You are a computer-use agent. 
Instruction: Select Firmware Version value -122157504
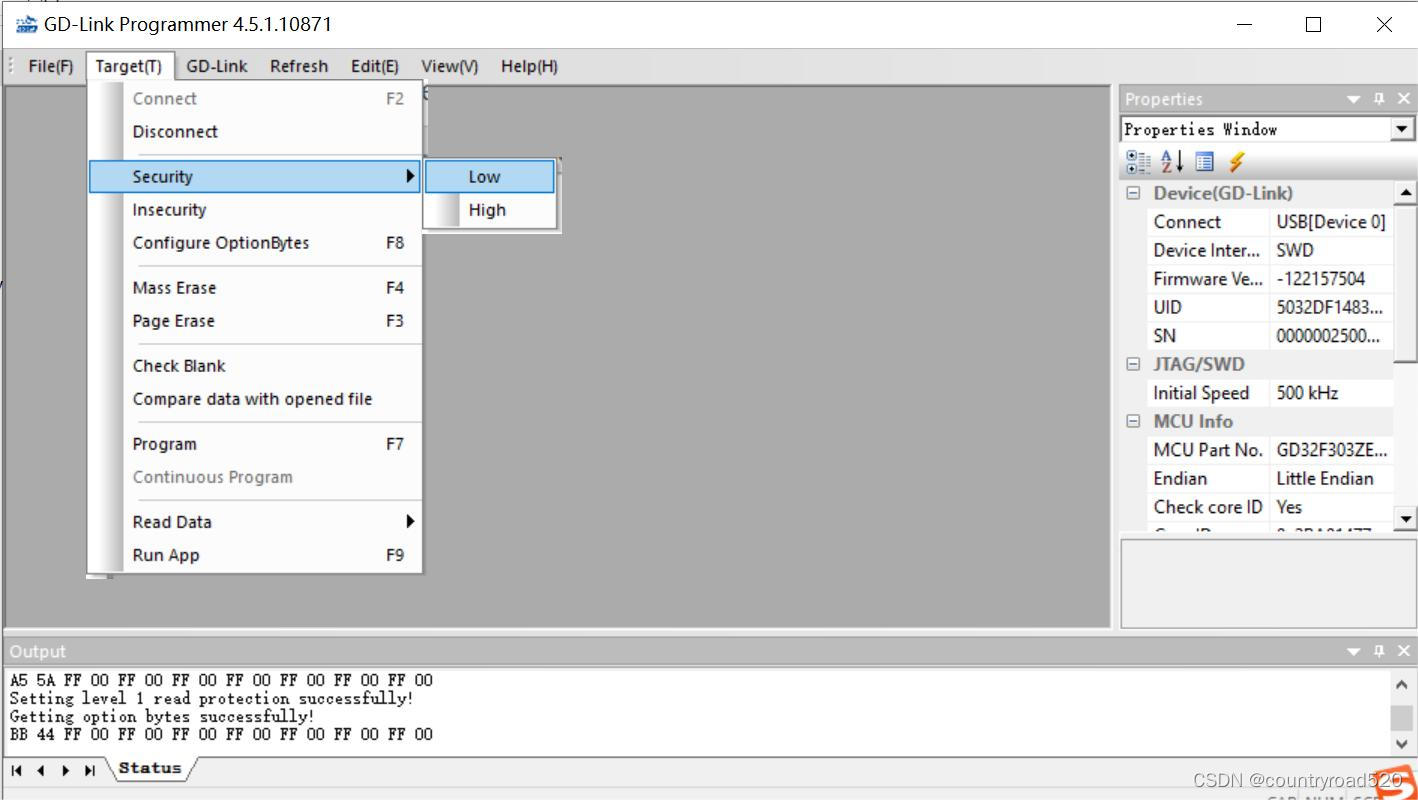point(1331,279)
